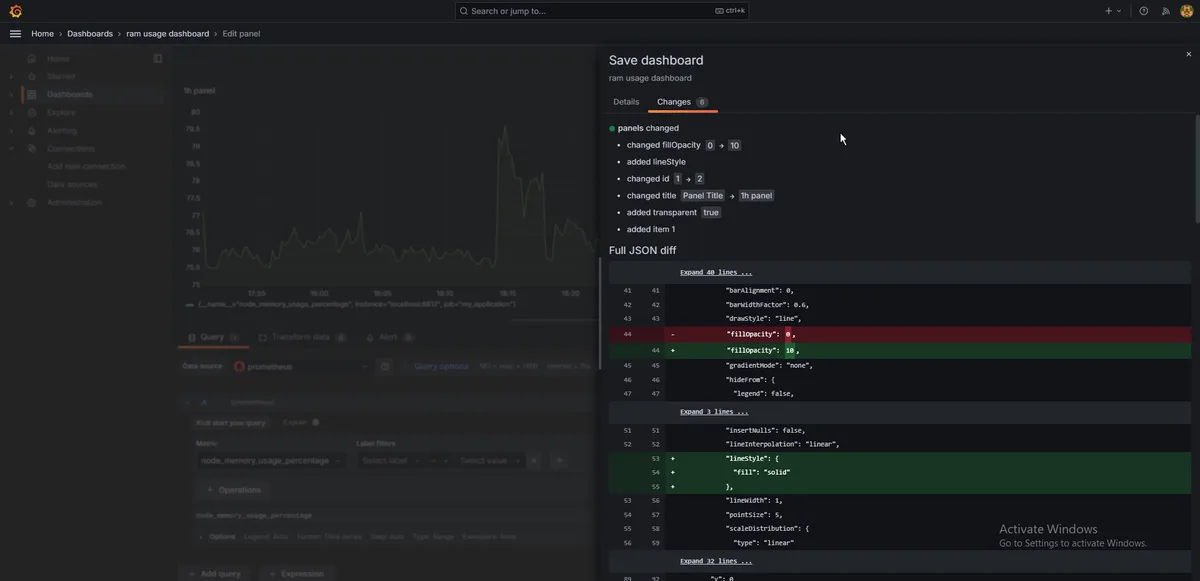Viewport: 1200px width, 581px height.
Task: Open the news feed RSS icon
Action: tap(1165, 11)
